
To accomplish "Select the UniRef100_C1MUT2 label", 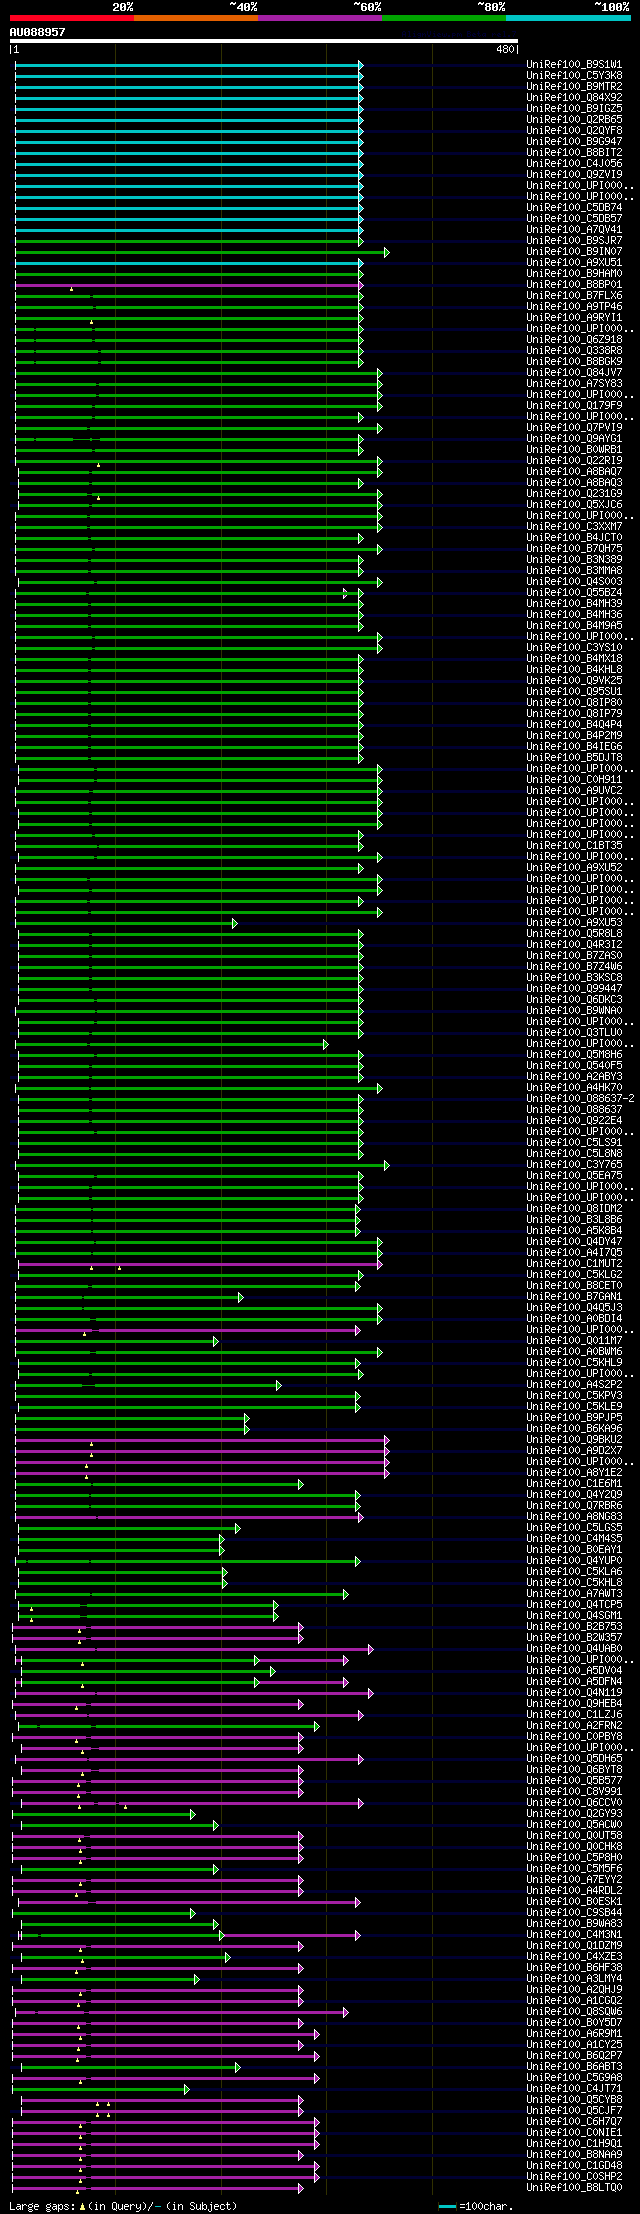I will tap(574, 1264).
